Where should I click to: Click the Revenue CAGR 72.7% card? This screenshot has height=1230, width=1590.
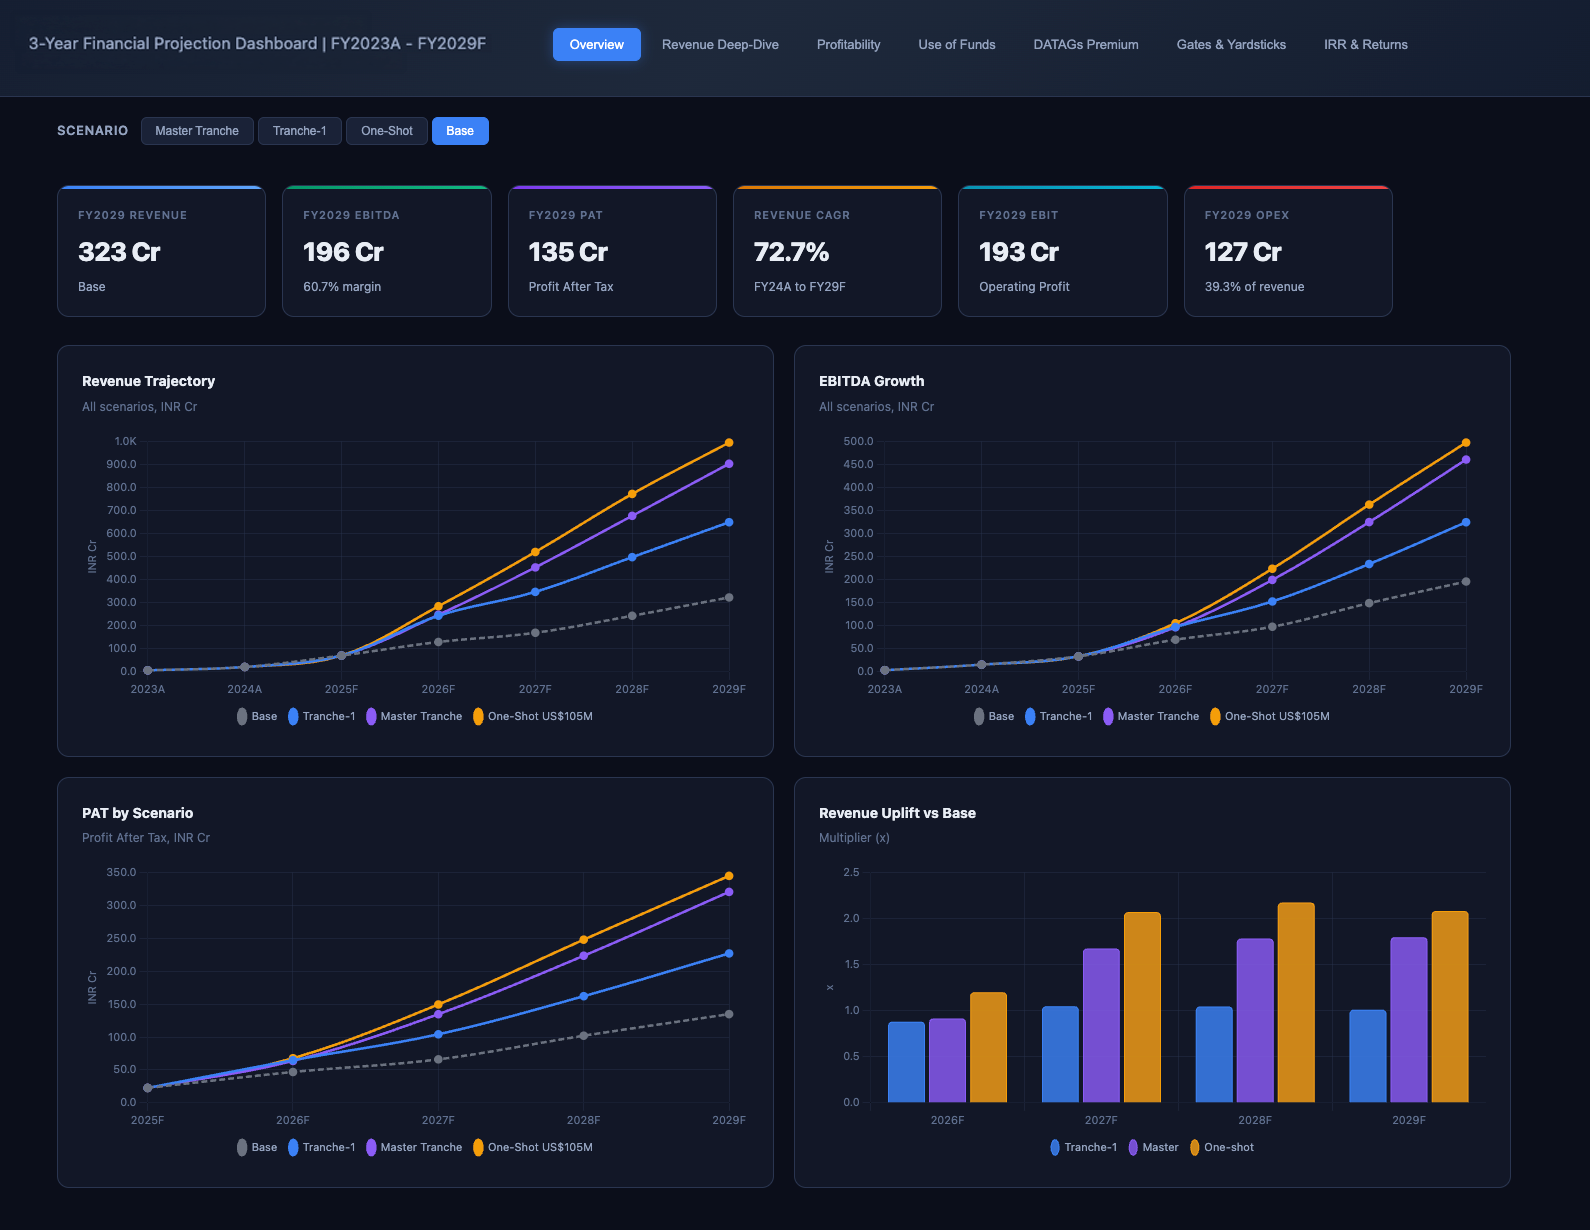[x=837, y=251]
